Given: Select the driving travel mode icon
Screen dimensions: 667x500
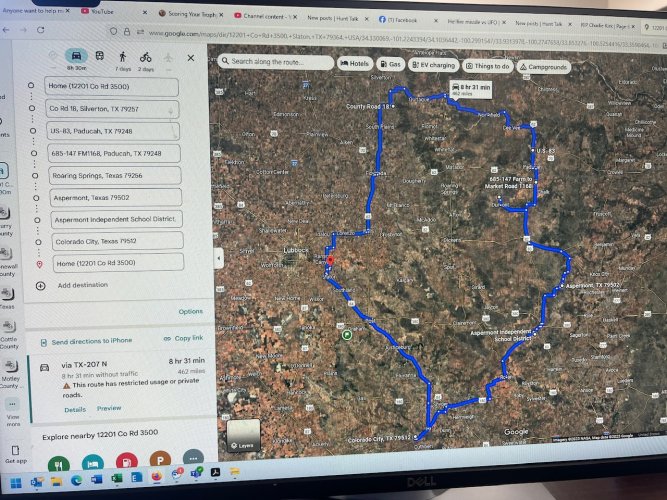Looking at the screenshot, I should pos(75,56).
